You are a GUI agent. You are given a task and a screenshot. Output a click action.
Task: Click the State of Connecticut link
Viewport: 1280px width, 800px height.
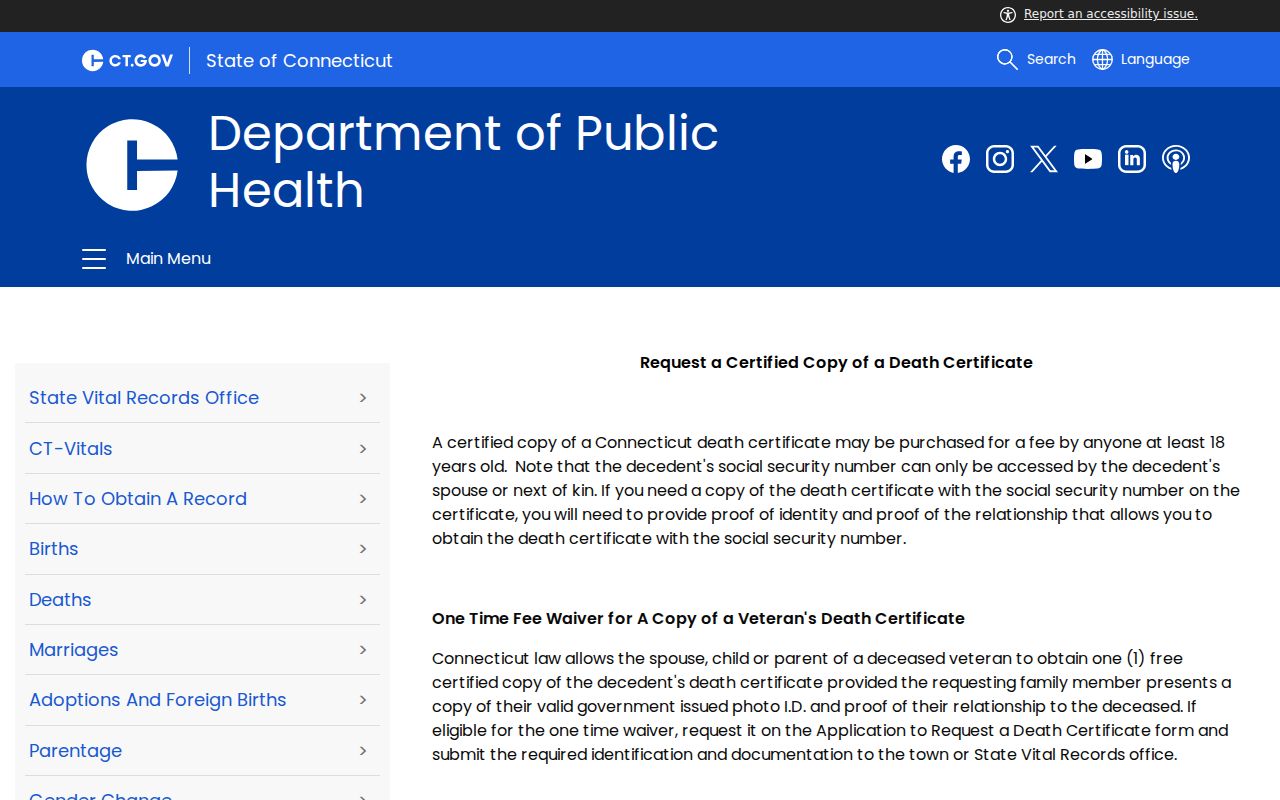coord(299,60)
